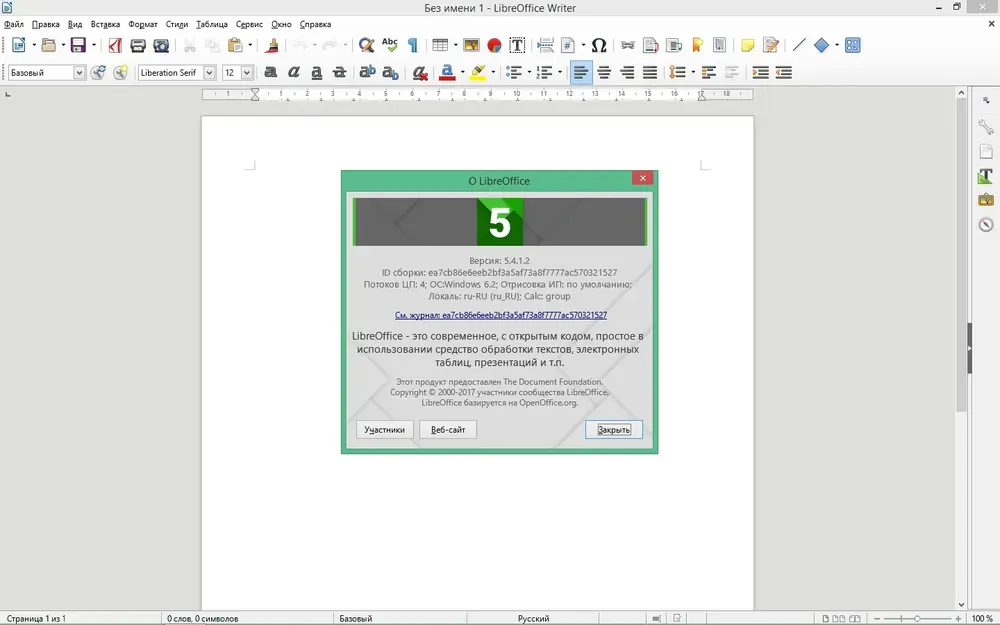
Task: Click the Insert Text Box icon
Action: (x=517, y=45)
